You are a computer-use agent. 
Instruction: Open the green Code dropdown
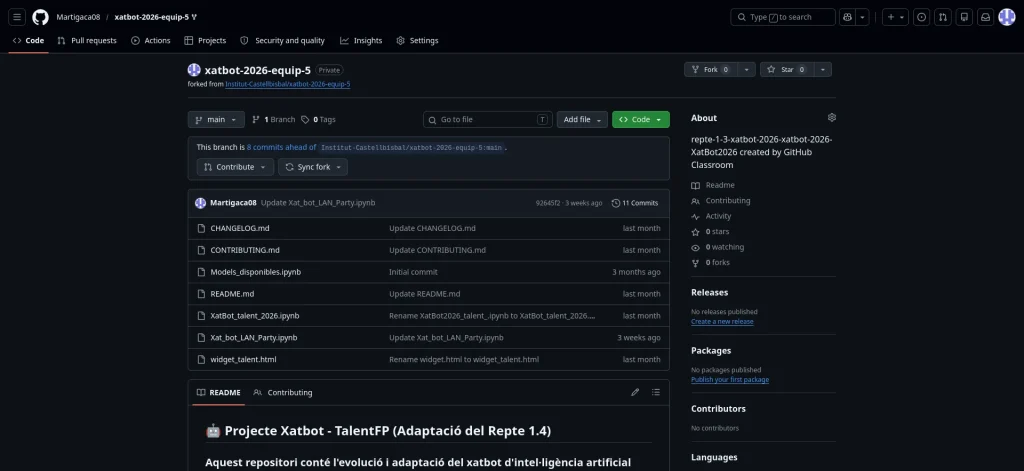[x=640, y=120]
